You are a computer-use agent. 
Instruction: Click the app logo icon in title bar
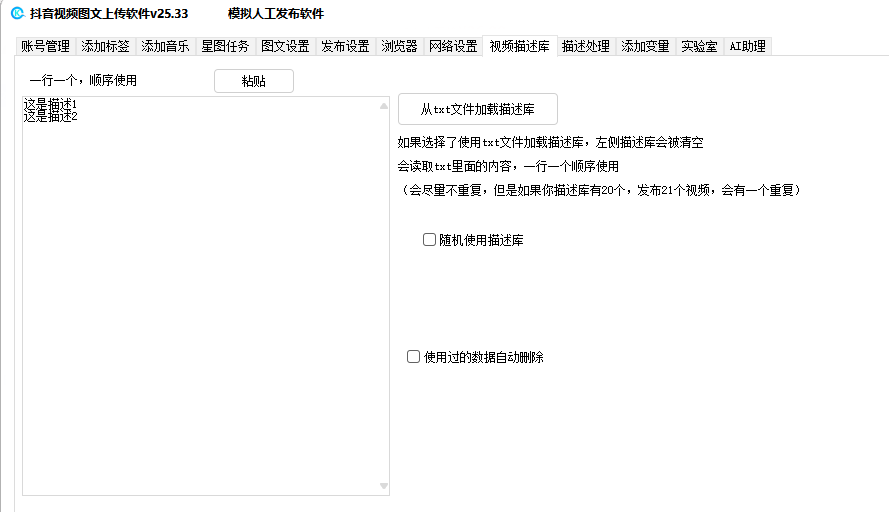[x=17, y=14]
